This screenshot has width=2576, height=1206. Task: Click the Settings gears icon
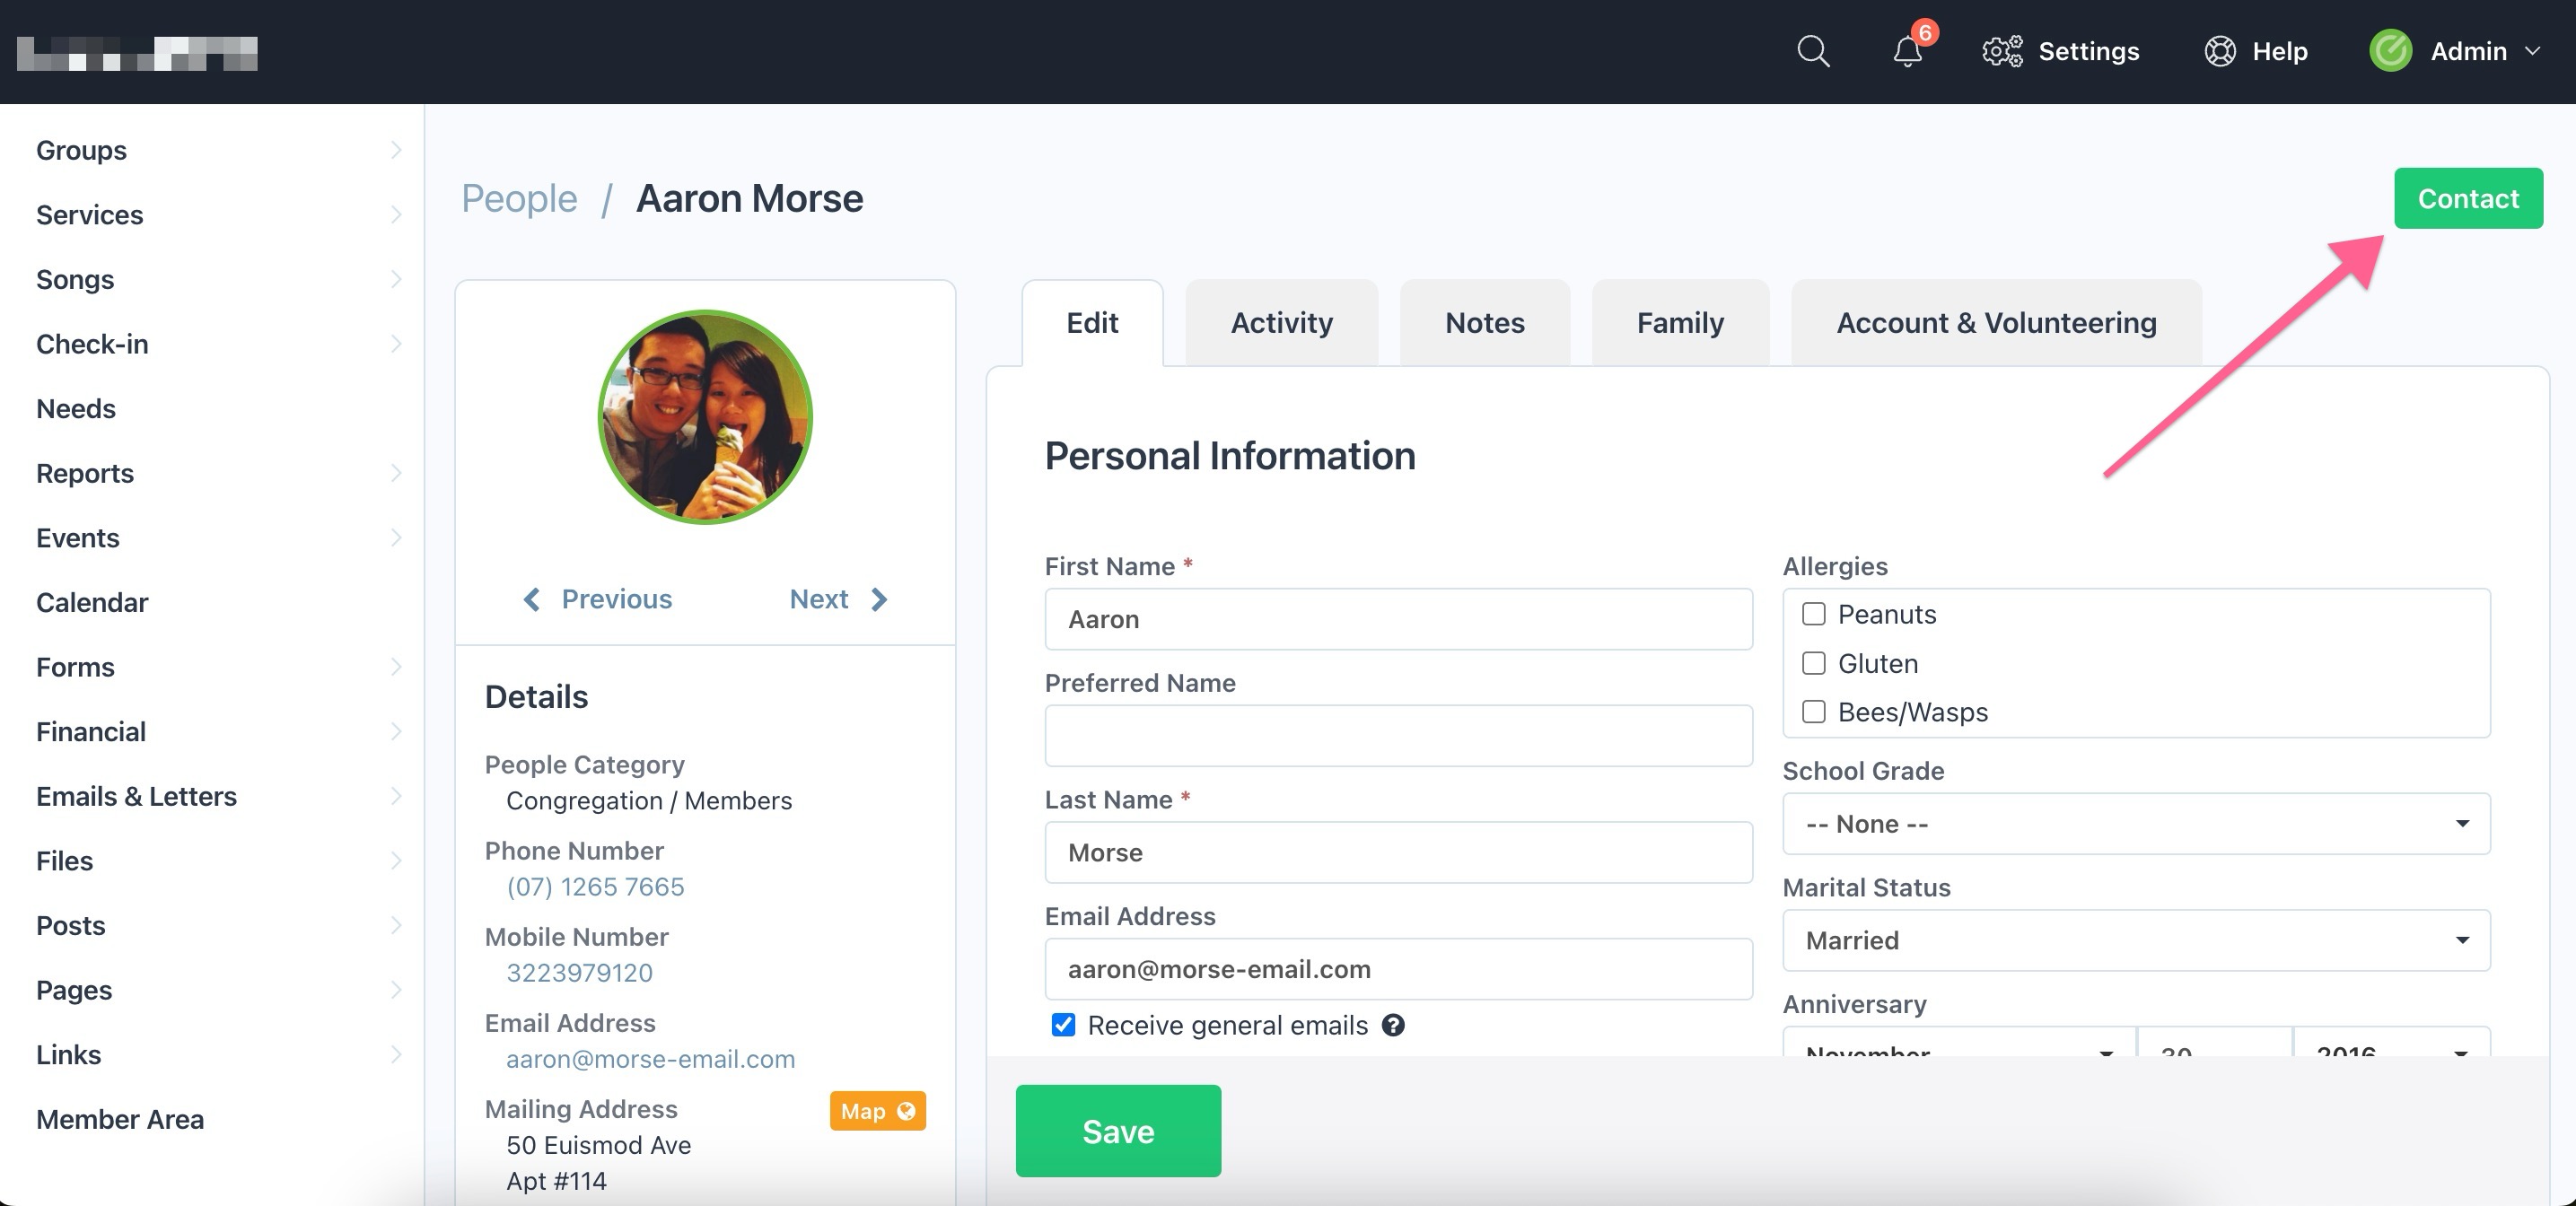click(2002, 51)
